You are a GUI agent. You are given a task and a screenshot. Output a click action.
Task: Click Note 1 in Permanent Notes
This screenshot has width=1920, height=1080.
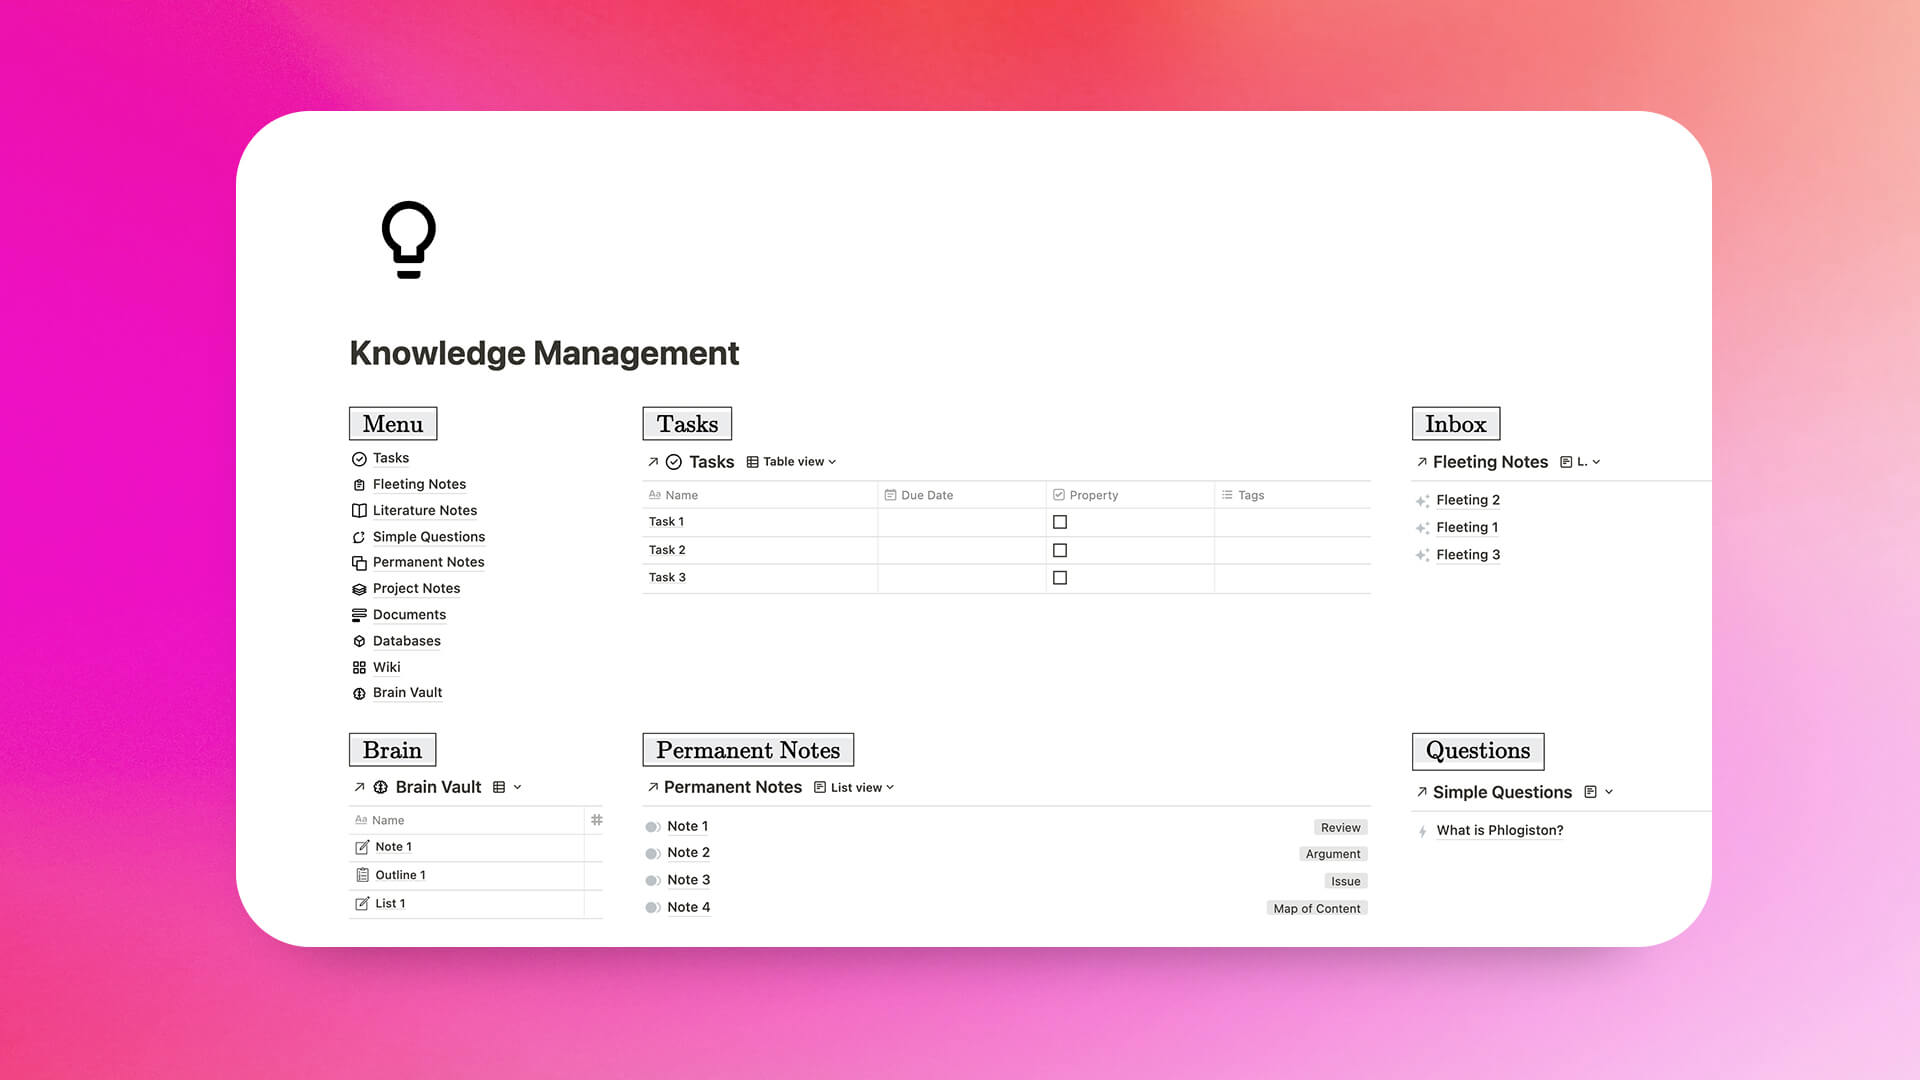(687, 825)
